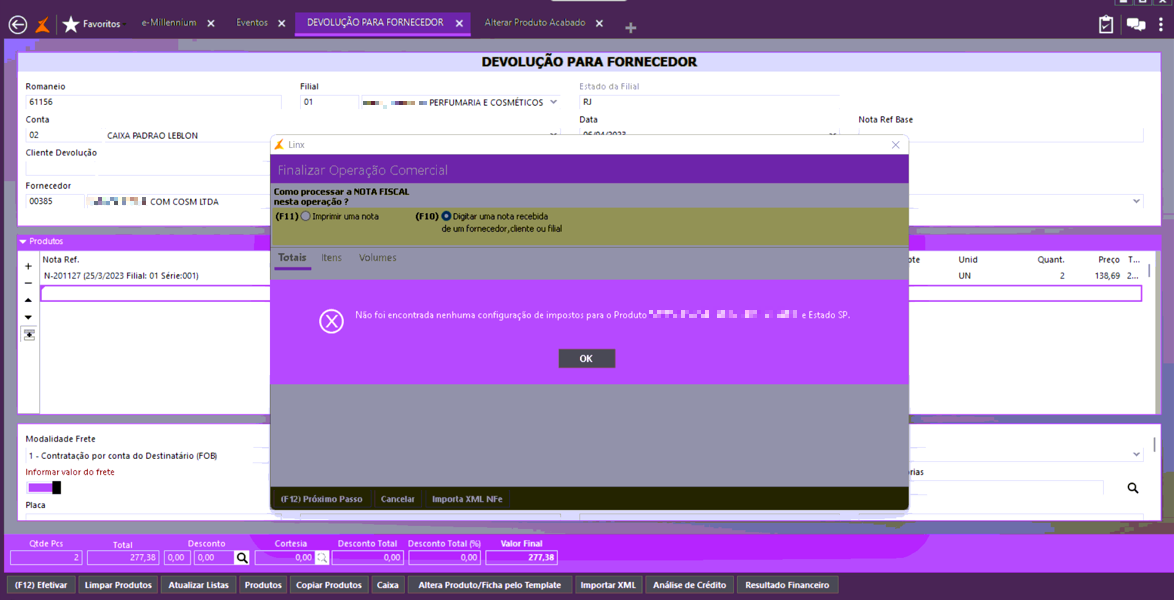Close the DEVOLUÇÃO PARA FORNECEDOR tab
The width and height of the screenshot is (1174, 600).
460,24
